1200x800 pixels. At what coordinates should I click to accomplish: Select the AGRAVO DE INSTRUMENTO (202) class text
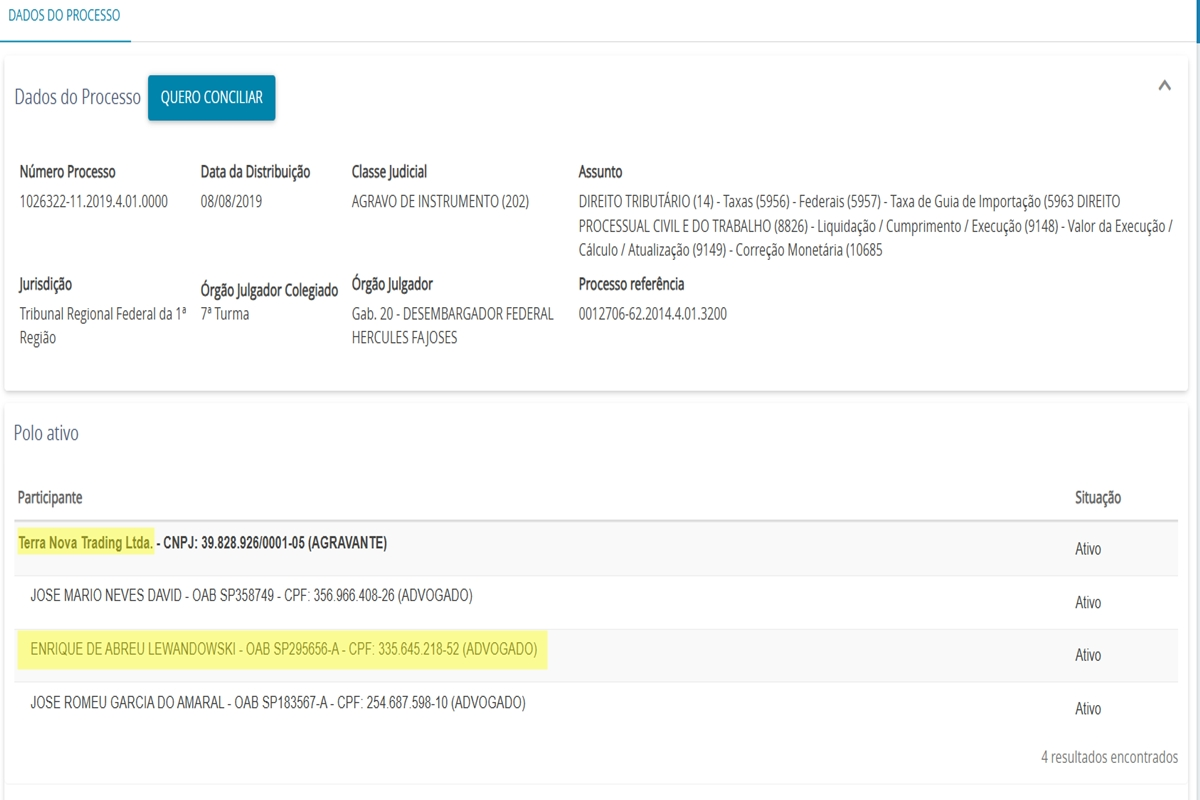tap(440, 202)
